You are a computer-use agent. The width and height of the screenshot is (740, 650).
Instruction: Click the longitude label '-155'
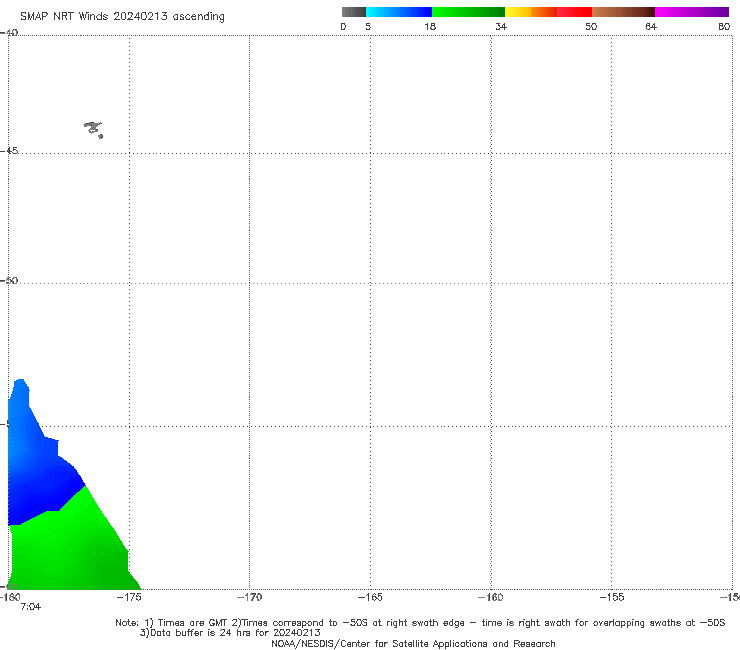(612, 597)
